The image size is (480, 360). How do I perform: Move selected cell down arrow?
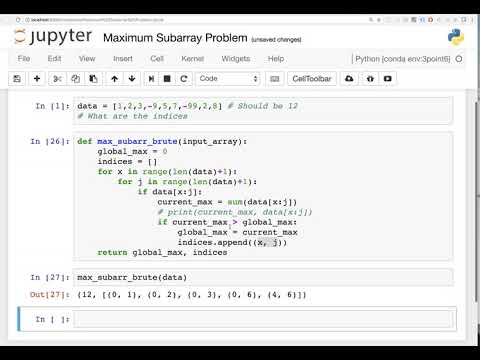pyautogui.click(x=132, y=79)
